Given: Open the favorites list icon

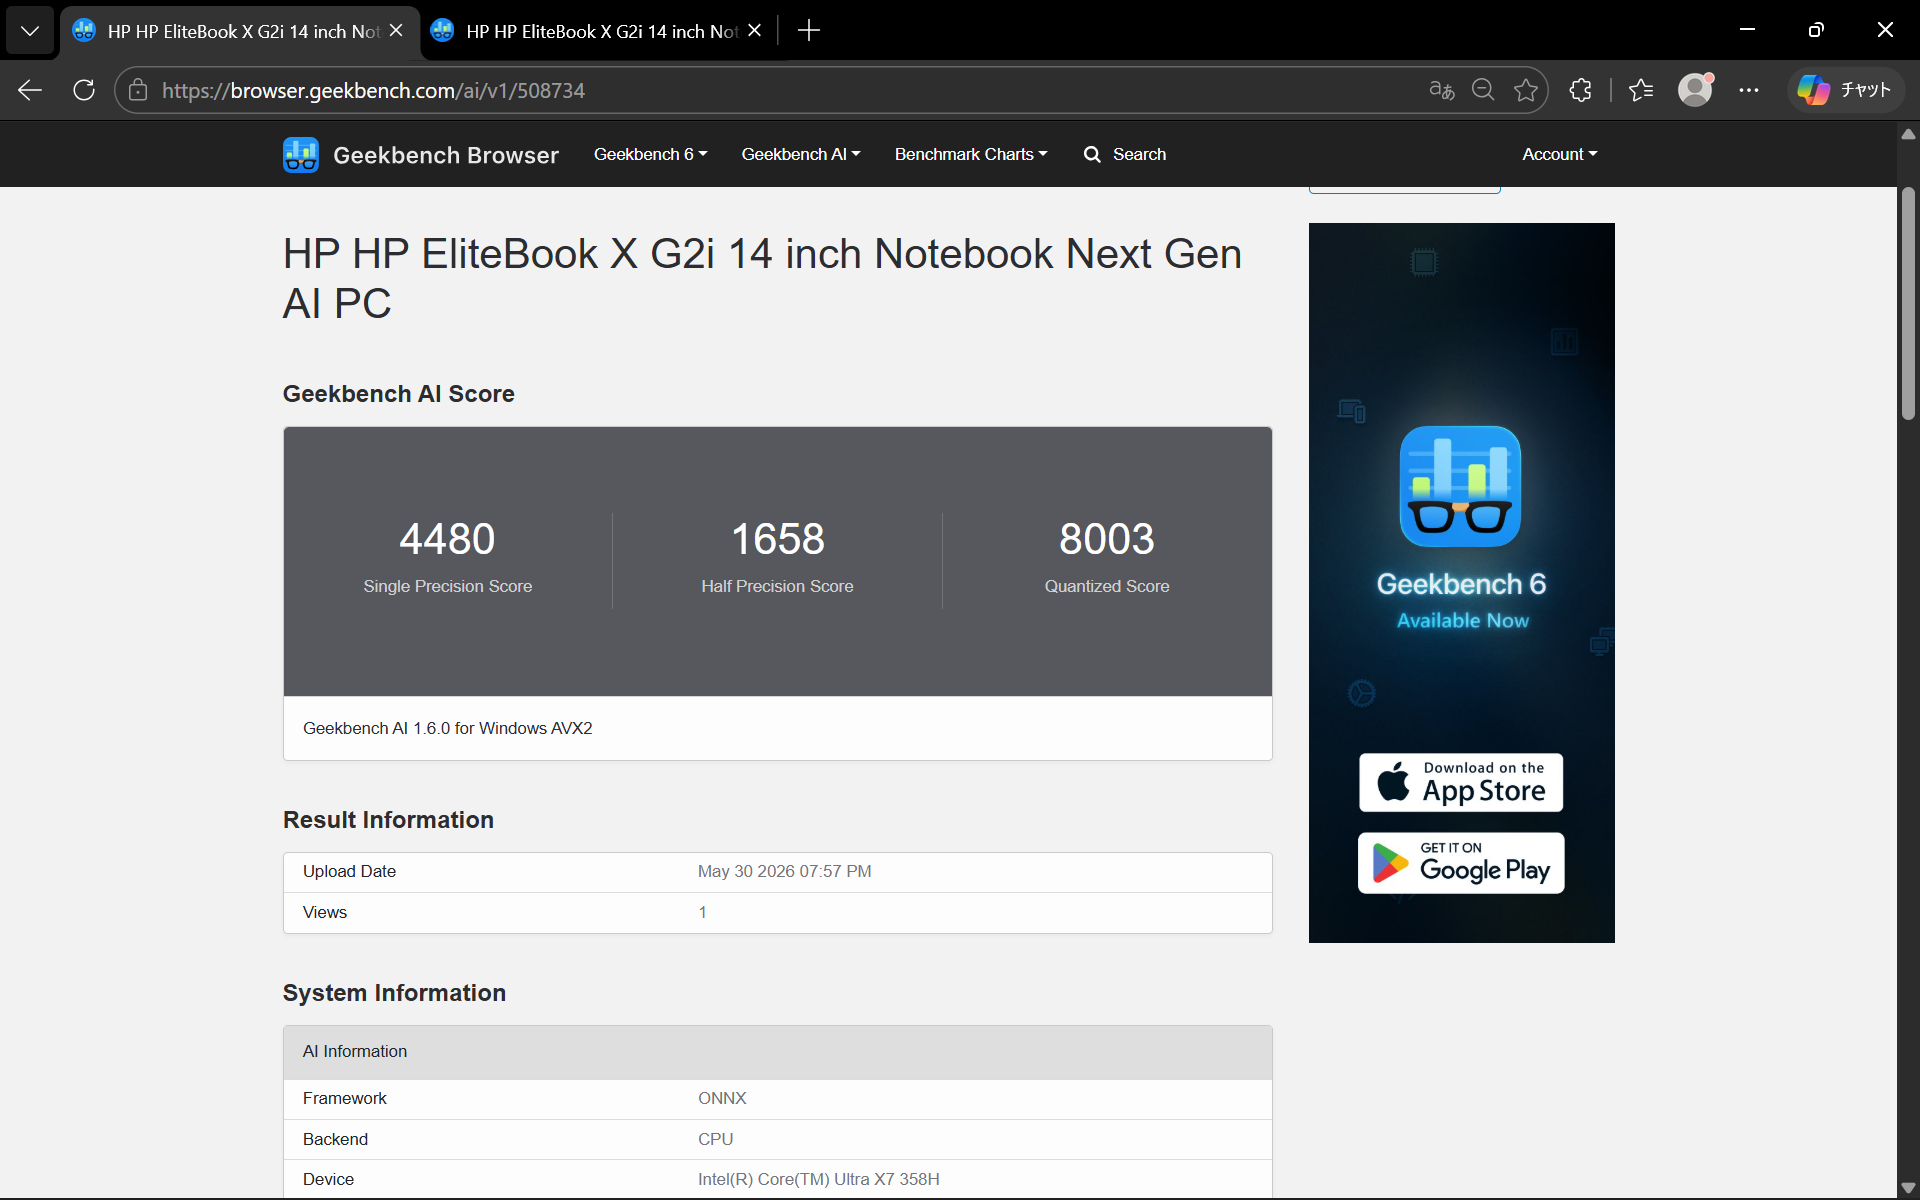Looking at the screenshot, I should (1641, 90).
